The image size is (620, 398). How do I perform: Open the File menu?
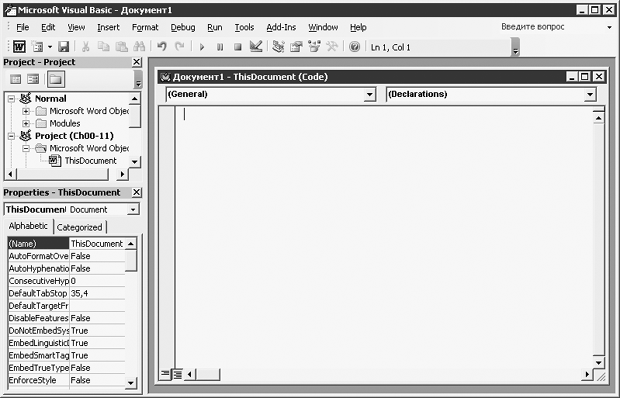point(23,27)
